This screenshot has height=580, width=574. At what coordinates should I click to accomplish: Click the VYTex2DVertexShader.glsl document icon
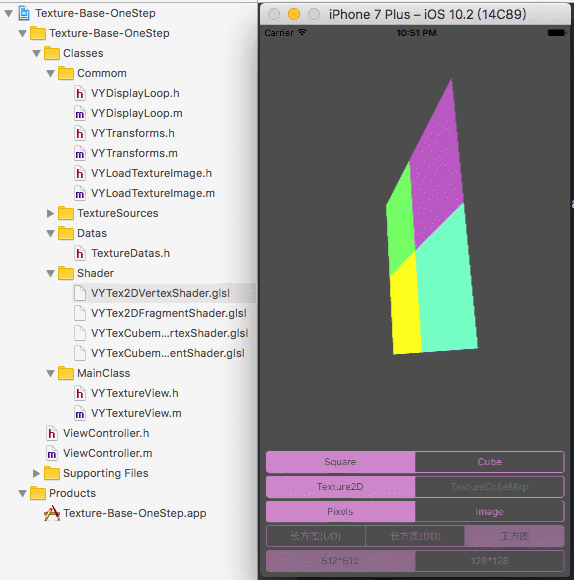80,293
